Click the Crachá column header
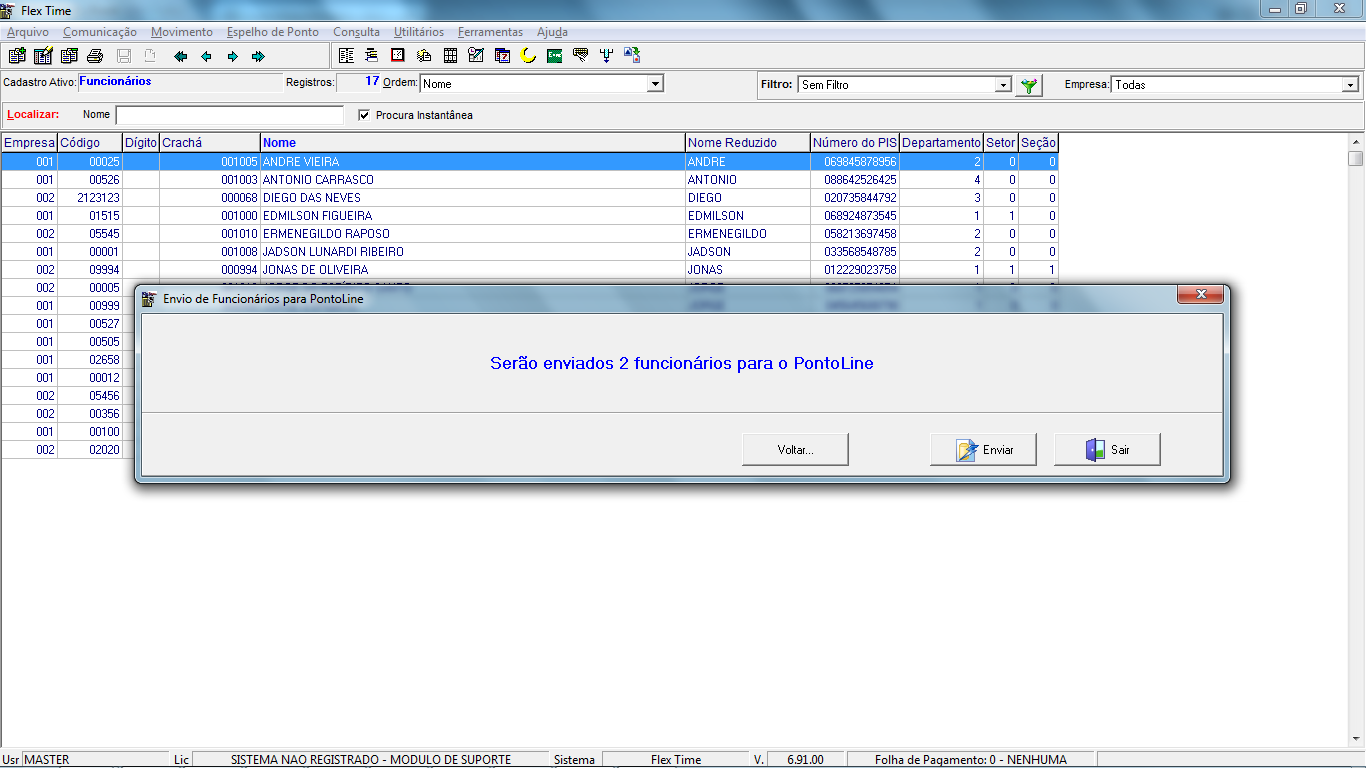The width and height of the screenshot is (1366, 768). 210,143
